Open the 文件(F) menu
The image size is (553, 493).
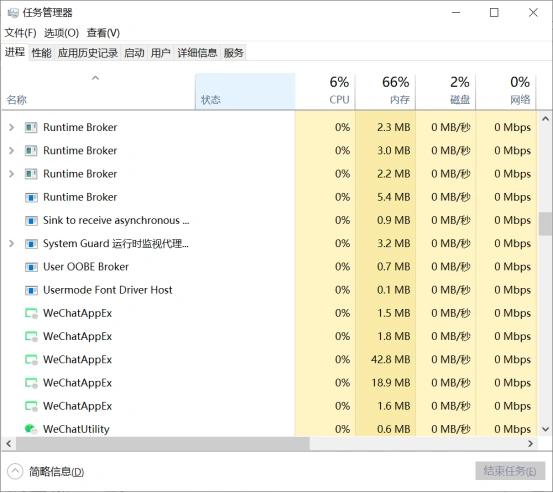click(x=20, y=33)
